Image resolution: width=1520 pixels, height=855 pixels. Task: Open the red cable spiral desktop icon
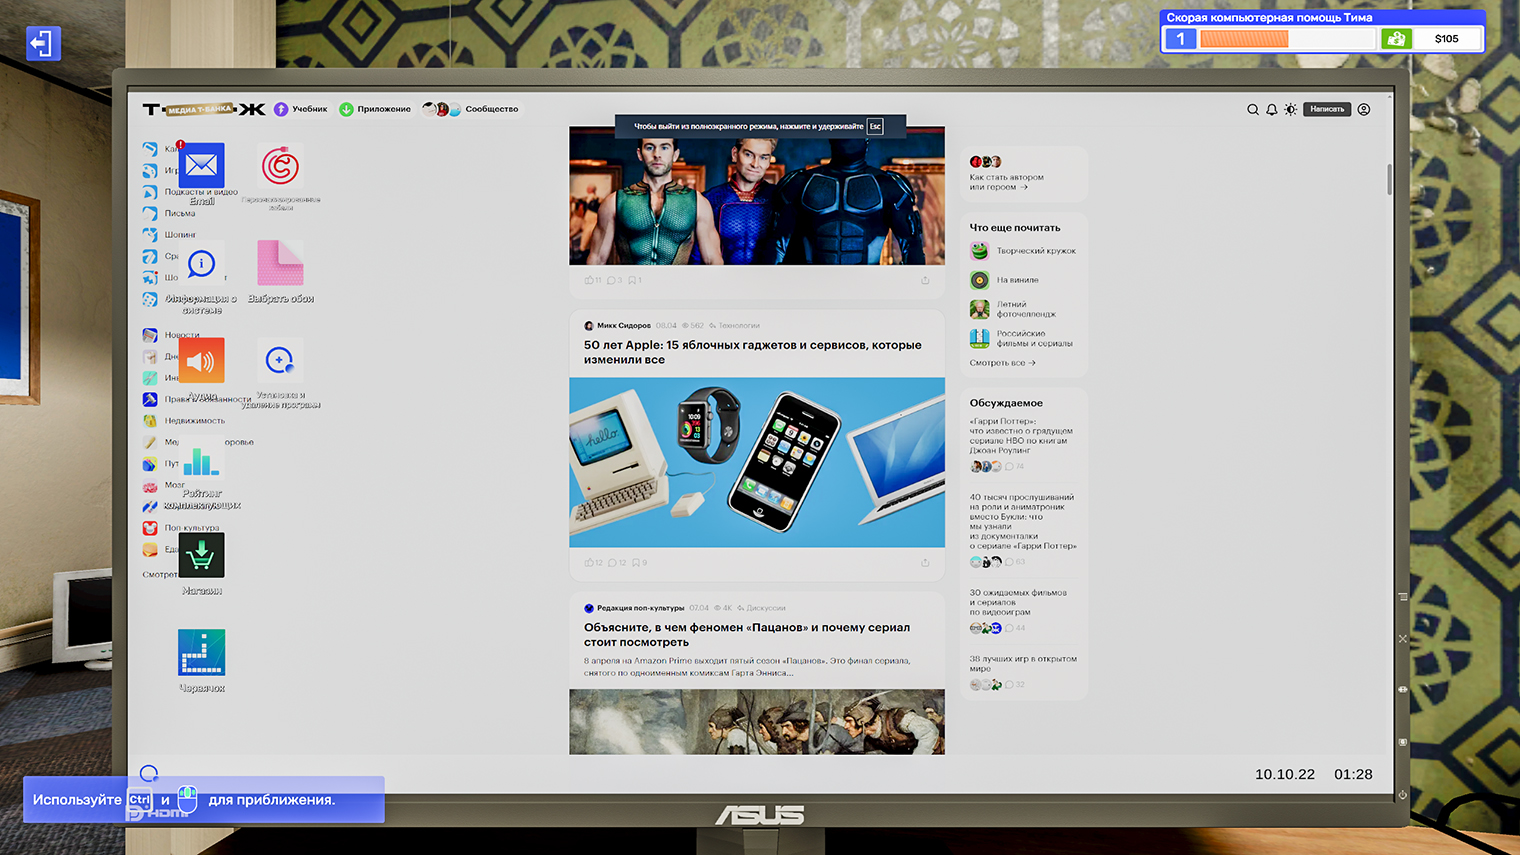pos(280,166)
